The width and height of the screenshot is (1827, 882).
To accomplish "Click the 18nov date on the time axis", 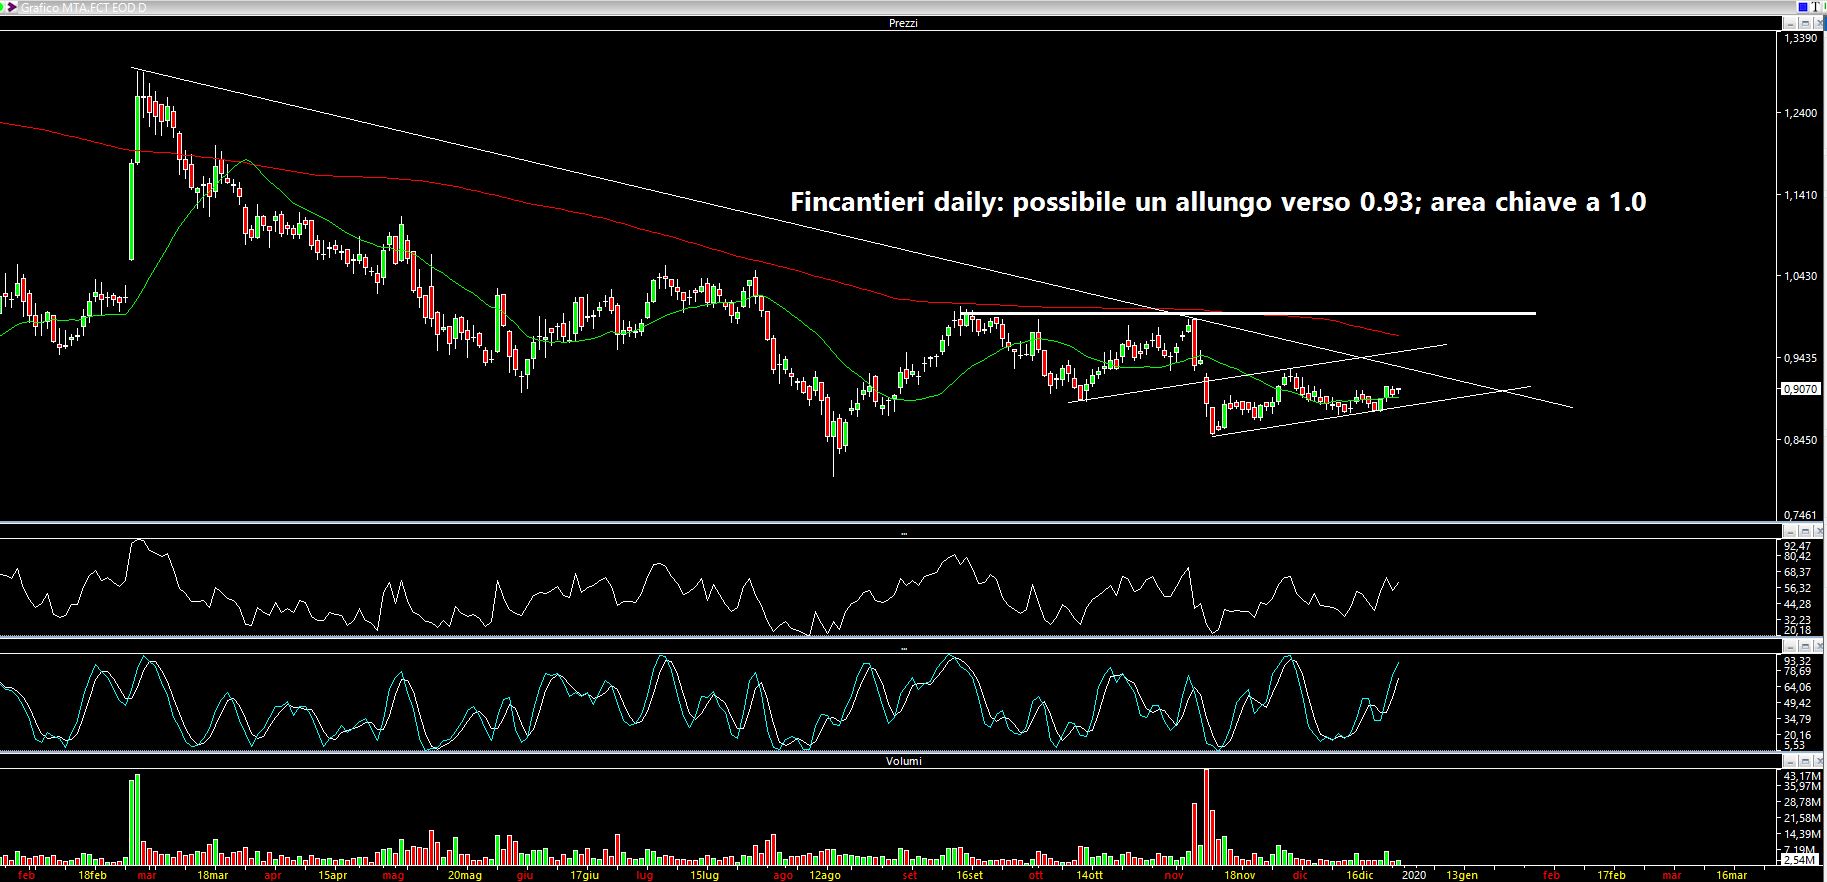I will click(1239, 875).
